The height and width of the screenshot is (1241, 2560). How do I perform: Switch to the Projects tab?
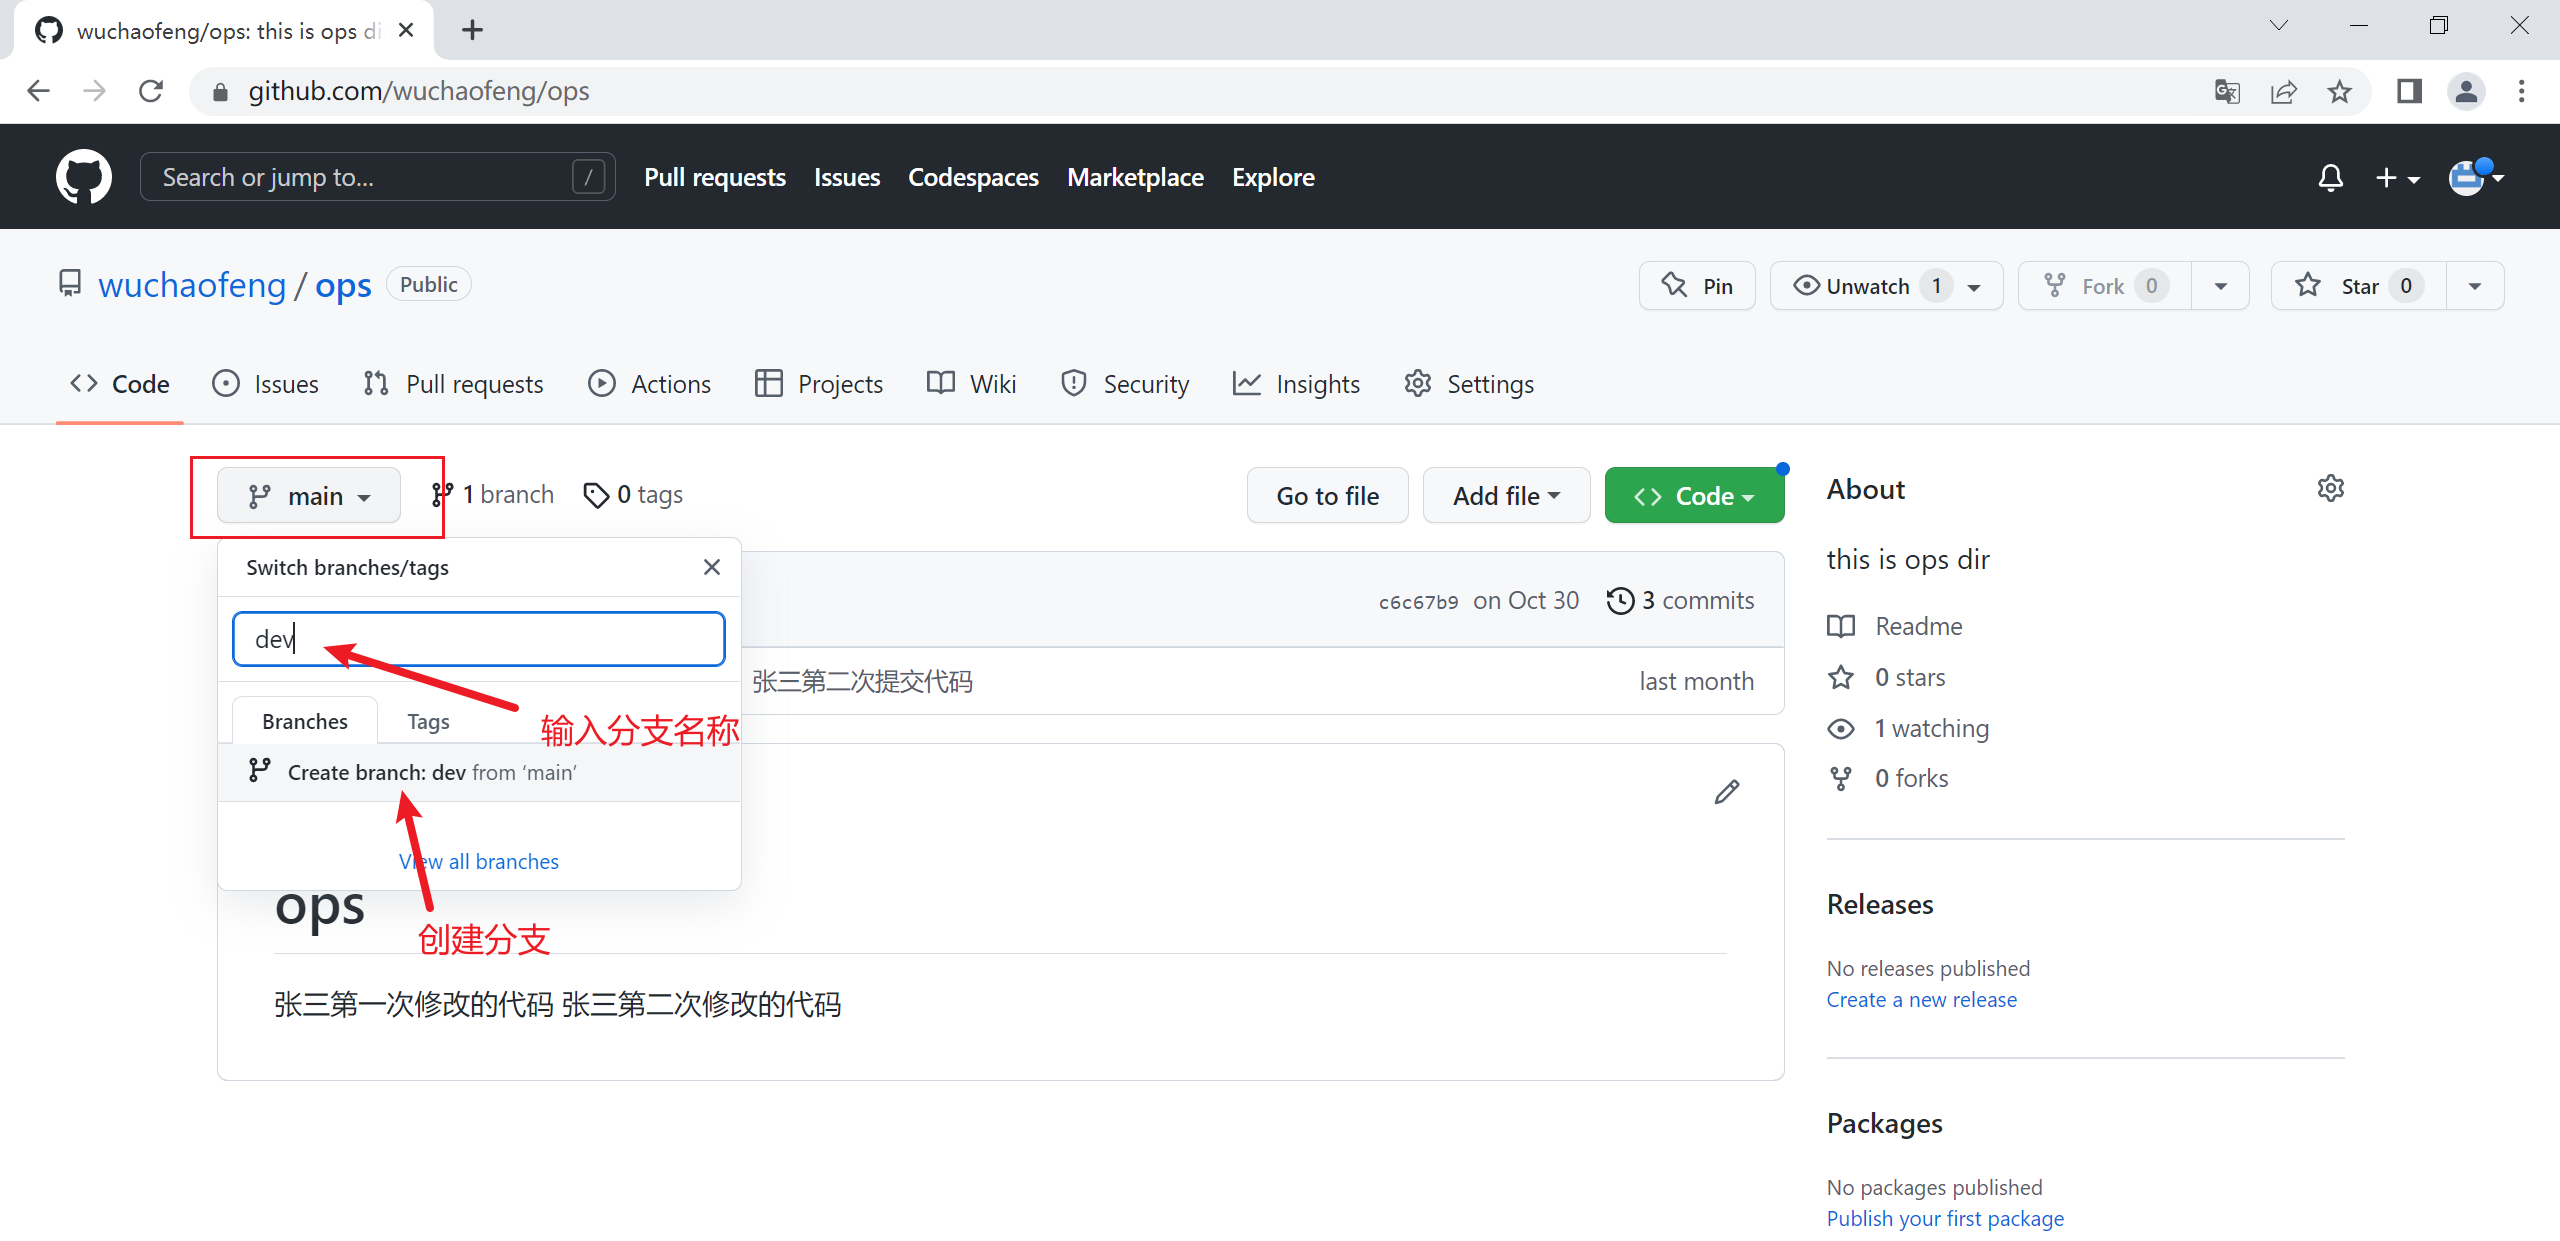[x=819, y=384]
